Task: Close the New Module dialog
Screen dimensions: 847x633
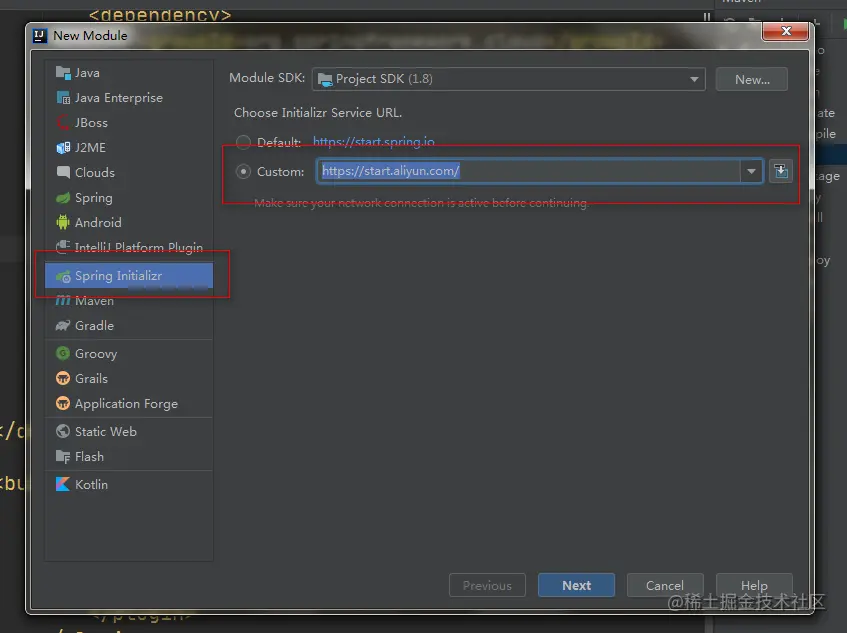Action: coord(786,31)
